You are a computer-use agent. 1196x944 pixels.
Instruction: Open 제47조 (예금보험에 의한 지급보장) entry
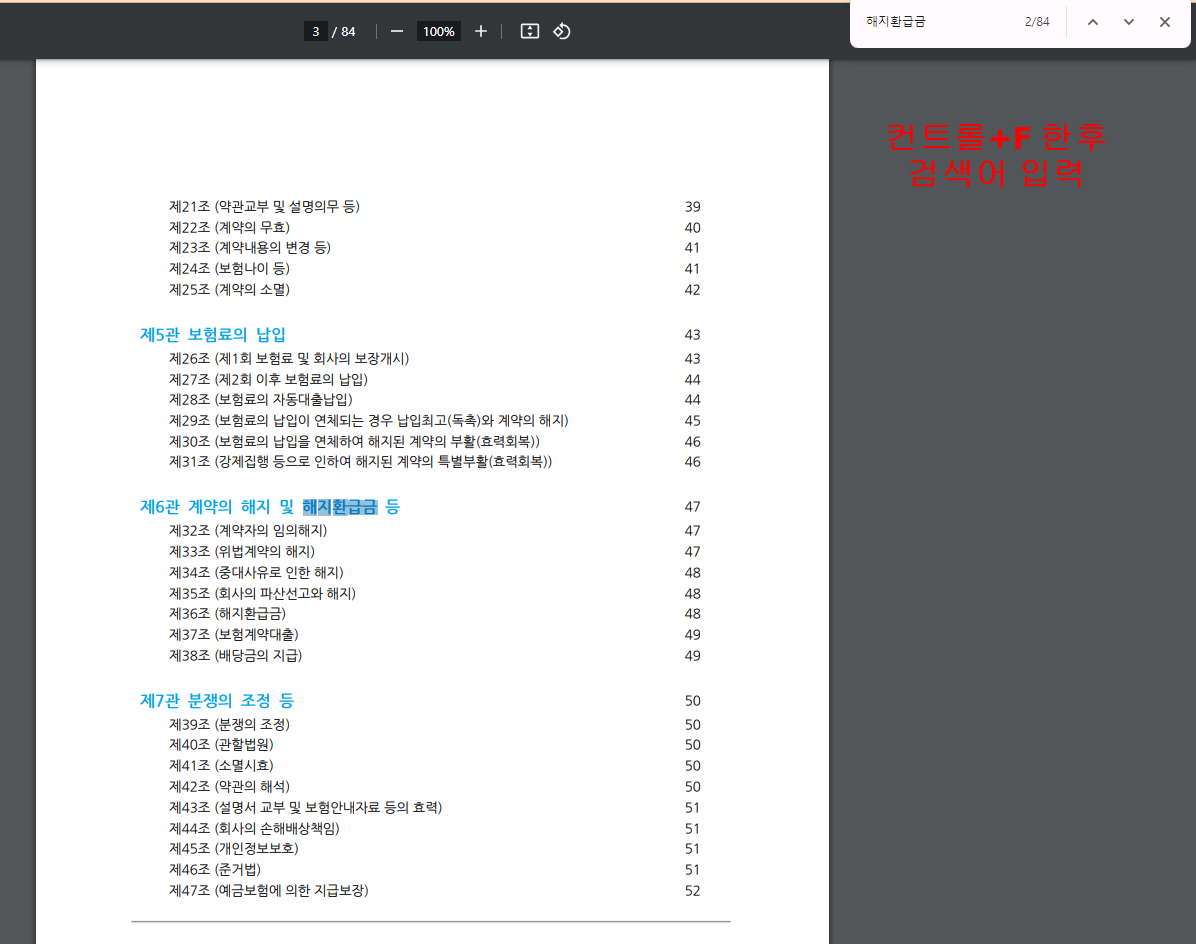coord(268,891)
